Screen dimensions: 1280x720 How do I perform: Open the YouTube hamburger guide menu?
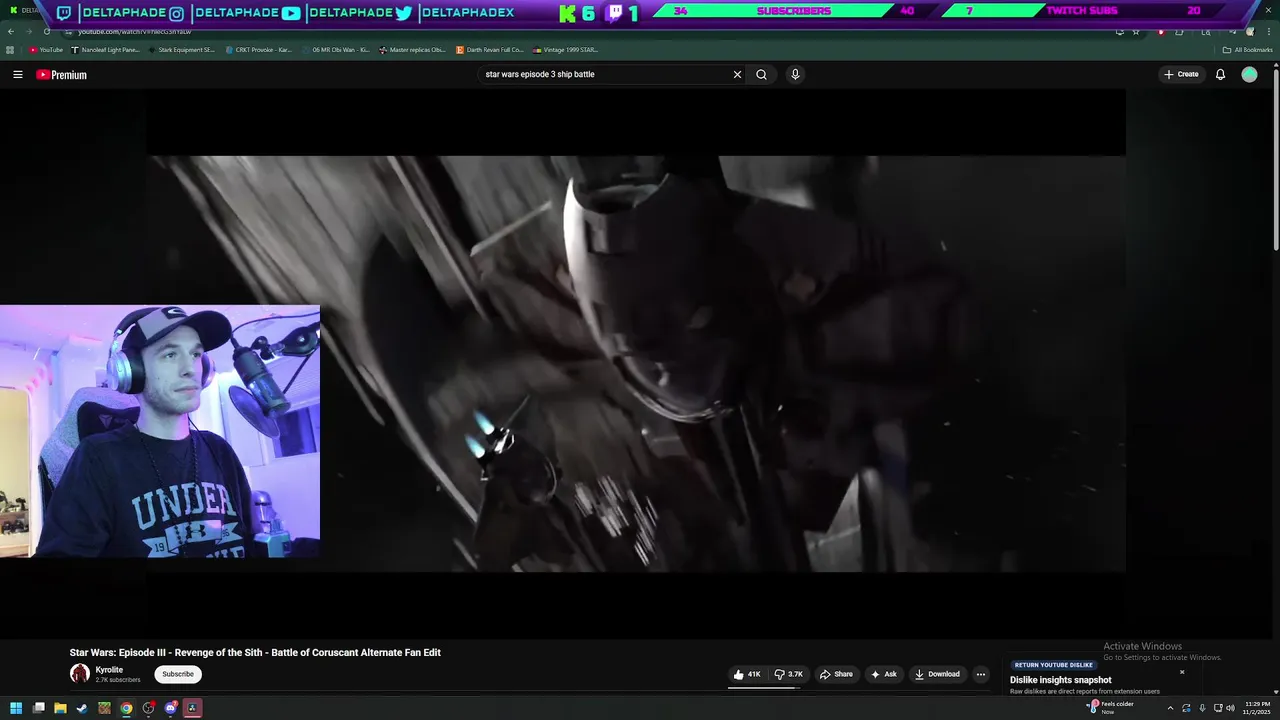18,74
